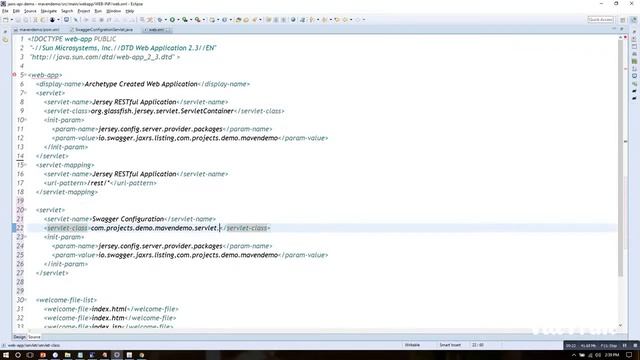
Task: Open the Windows Start menu
Action: point(6,355)
